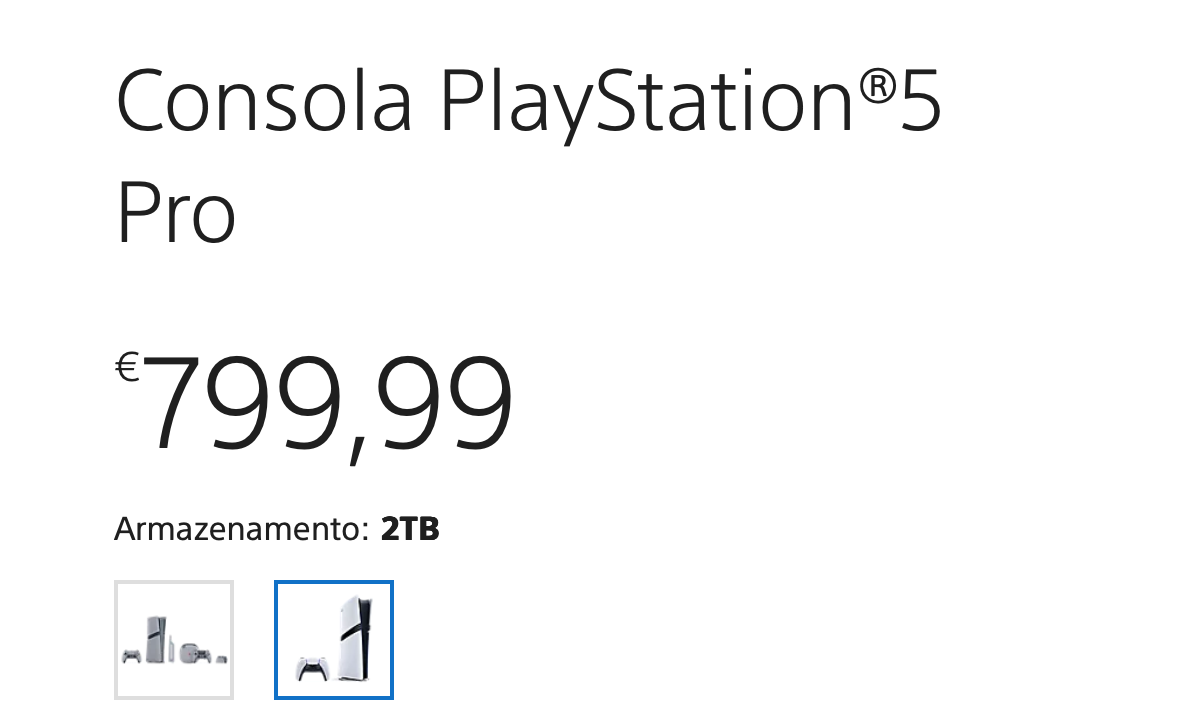Click the leftmost grey controller in bundle thumbnail
Viewport: 1180px width, 724px height.
(132, 656)
